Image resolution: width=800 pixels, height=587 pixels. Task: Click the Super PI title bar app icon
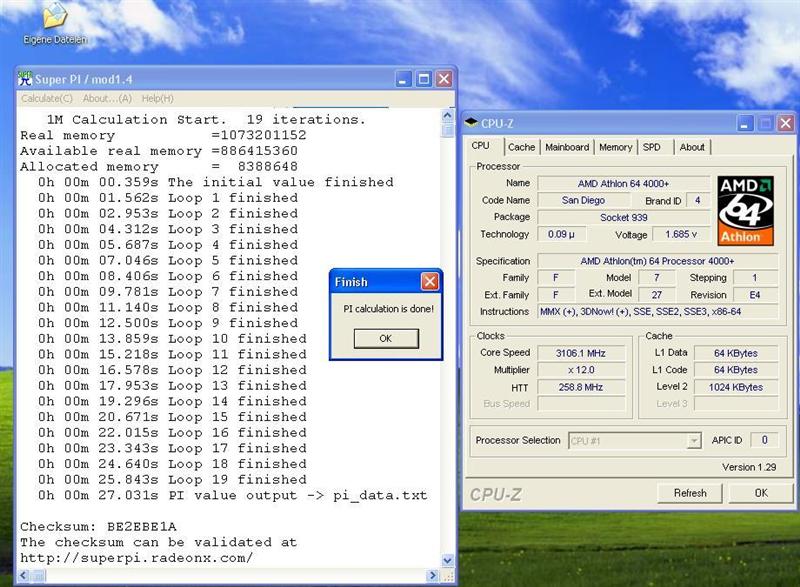[x=24, y=79]
